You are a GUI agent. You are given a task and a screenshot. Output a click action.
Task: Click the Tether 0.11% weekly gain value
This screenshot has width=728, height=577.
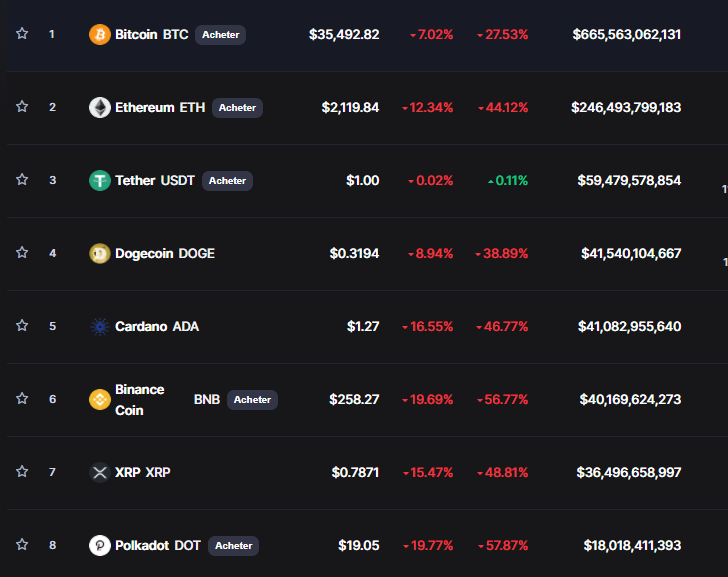508,181
